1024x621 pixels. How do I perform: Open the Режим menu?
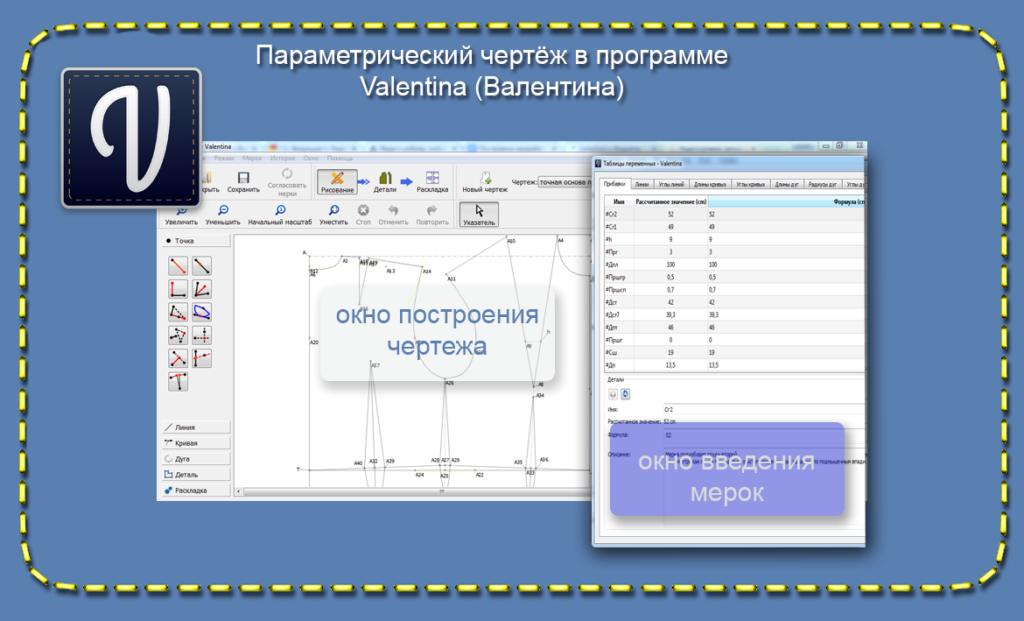click(223, 158)
